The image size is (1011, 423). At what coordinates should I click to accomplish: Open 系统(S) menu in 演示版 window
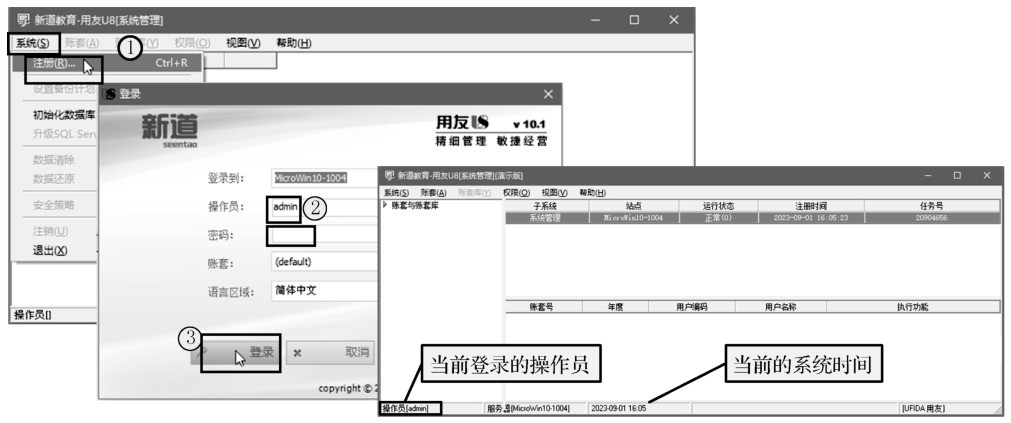click(396, 192)
